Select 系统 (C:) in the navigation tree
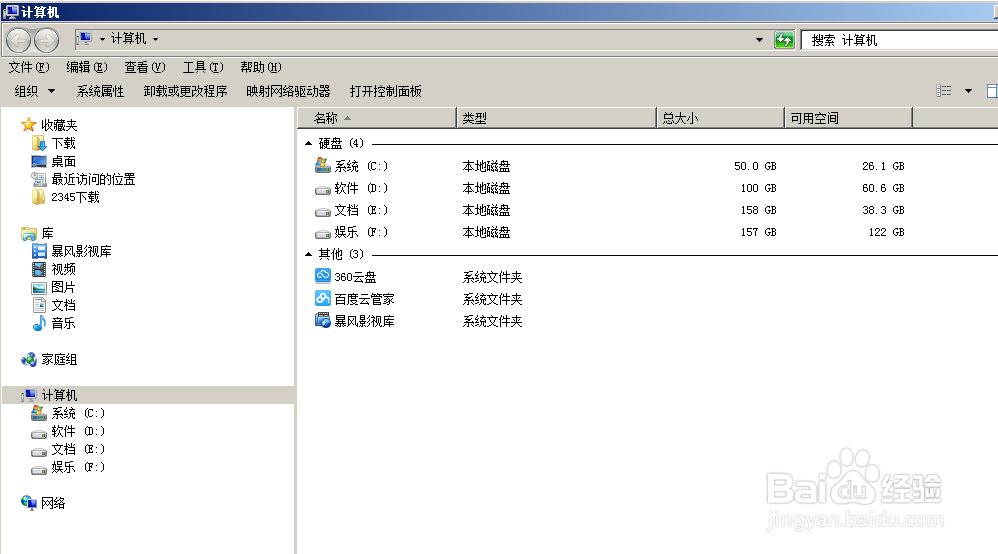The image size is (998, 554). (78, 413)
